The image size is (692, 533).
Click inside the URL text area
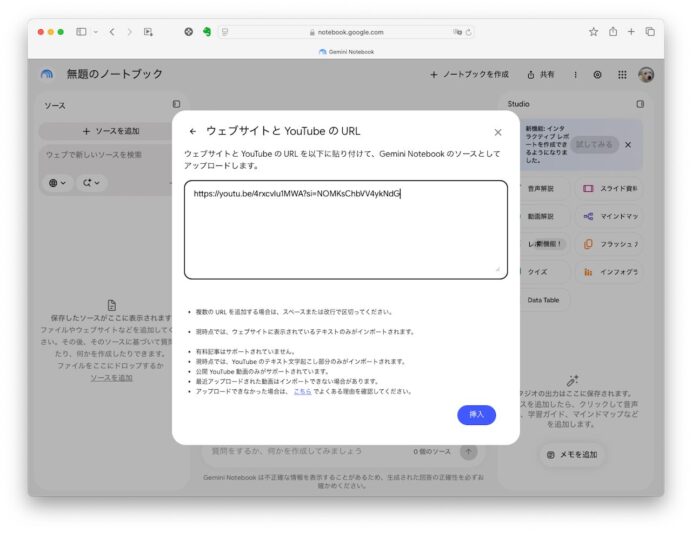[346, 229]
